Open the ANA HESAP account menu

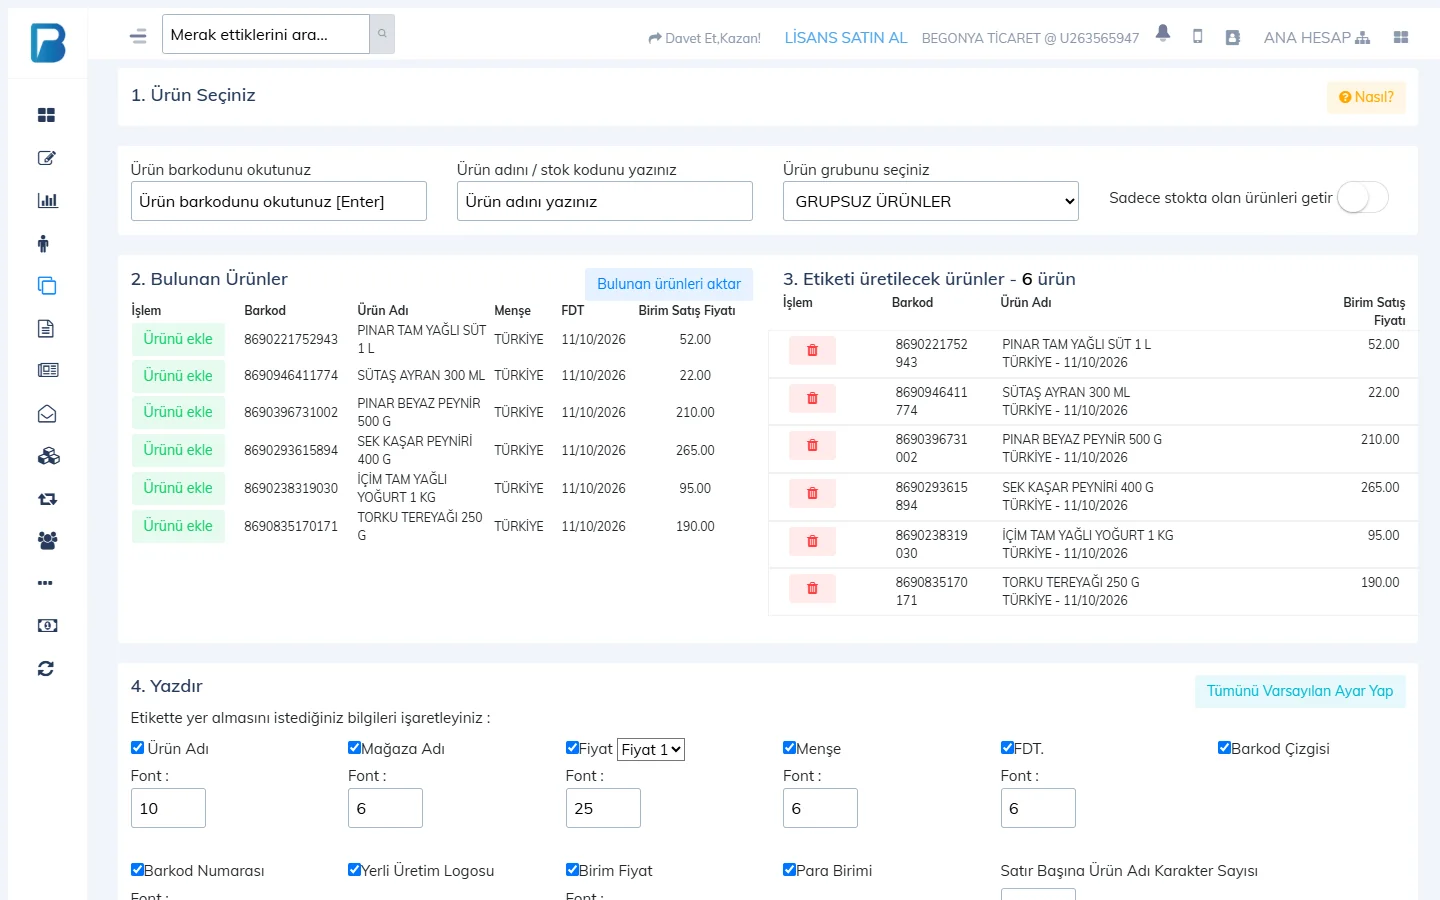pyautogui.click(x=1316, y=38)
